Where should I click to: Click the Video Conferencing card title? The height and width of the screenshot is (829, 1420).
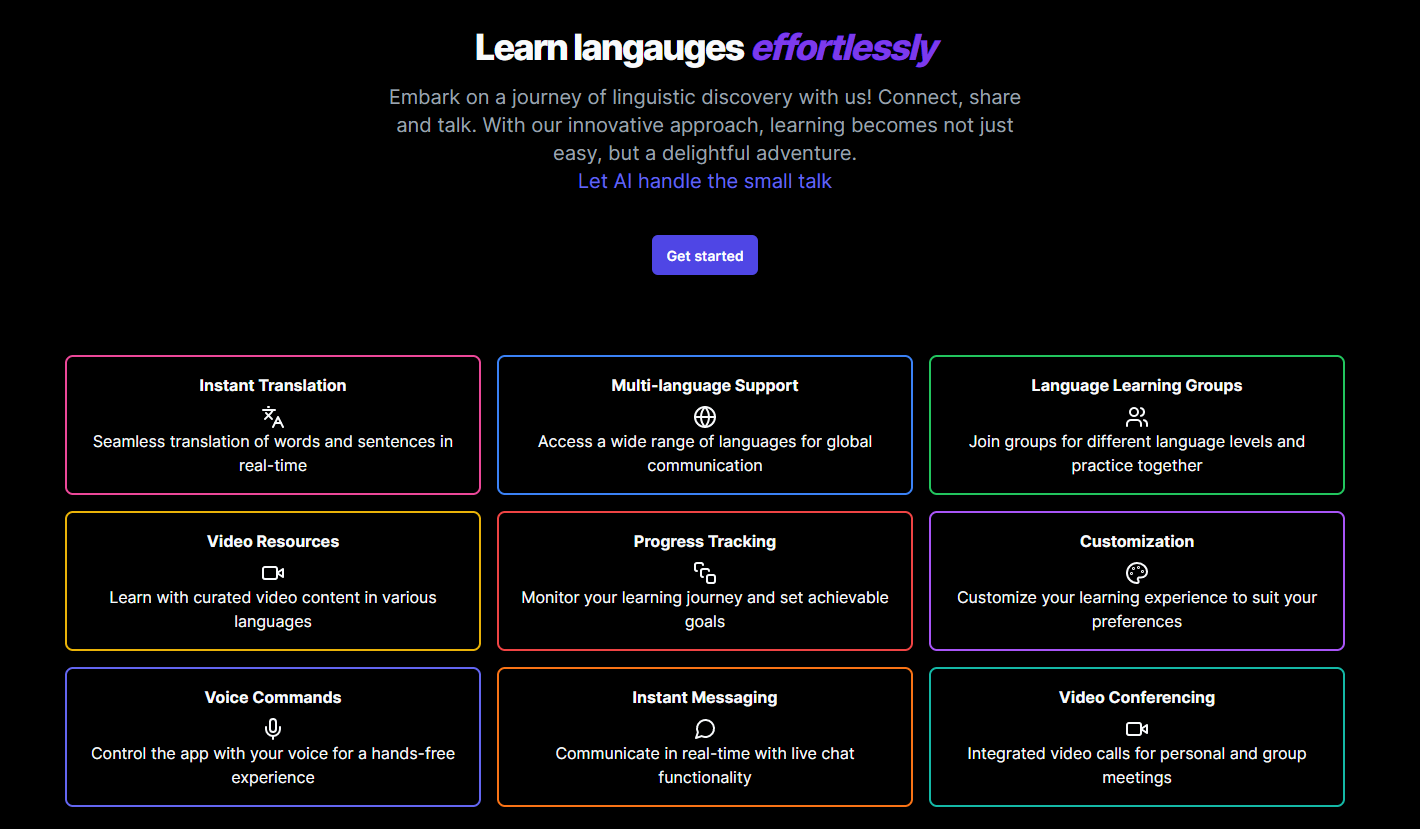click(x=1137, y=697)
